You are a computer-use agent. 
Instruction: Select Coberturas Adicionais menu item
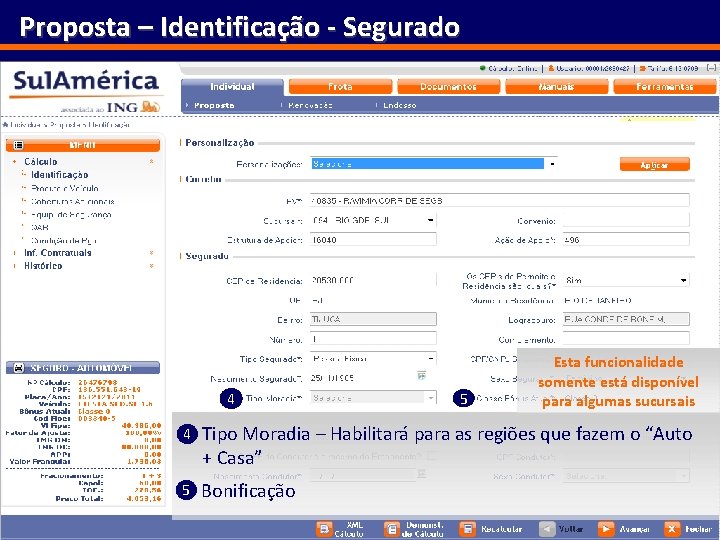[x=73, y=202]
